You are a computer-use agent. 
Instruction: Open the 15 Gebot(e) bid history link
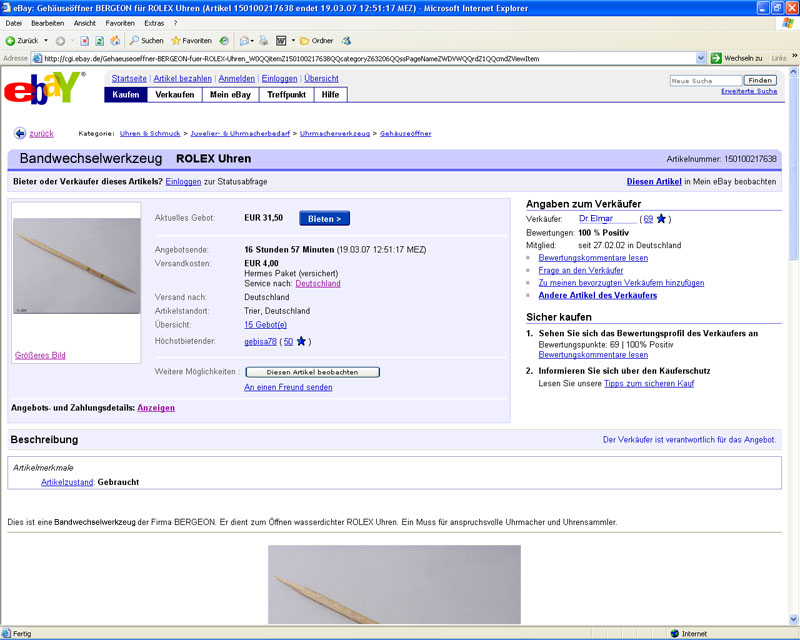pos(265,325)
